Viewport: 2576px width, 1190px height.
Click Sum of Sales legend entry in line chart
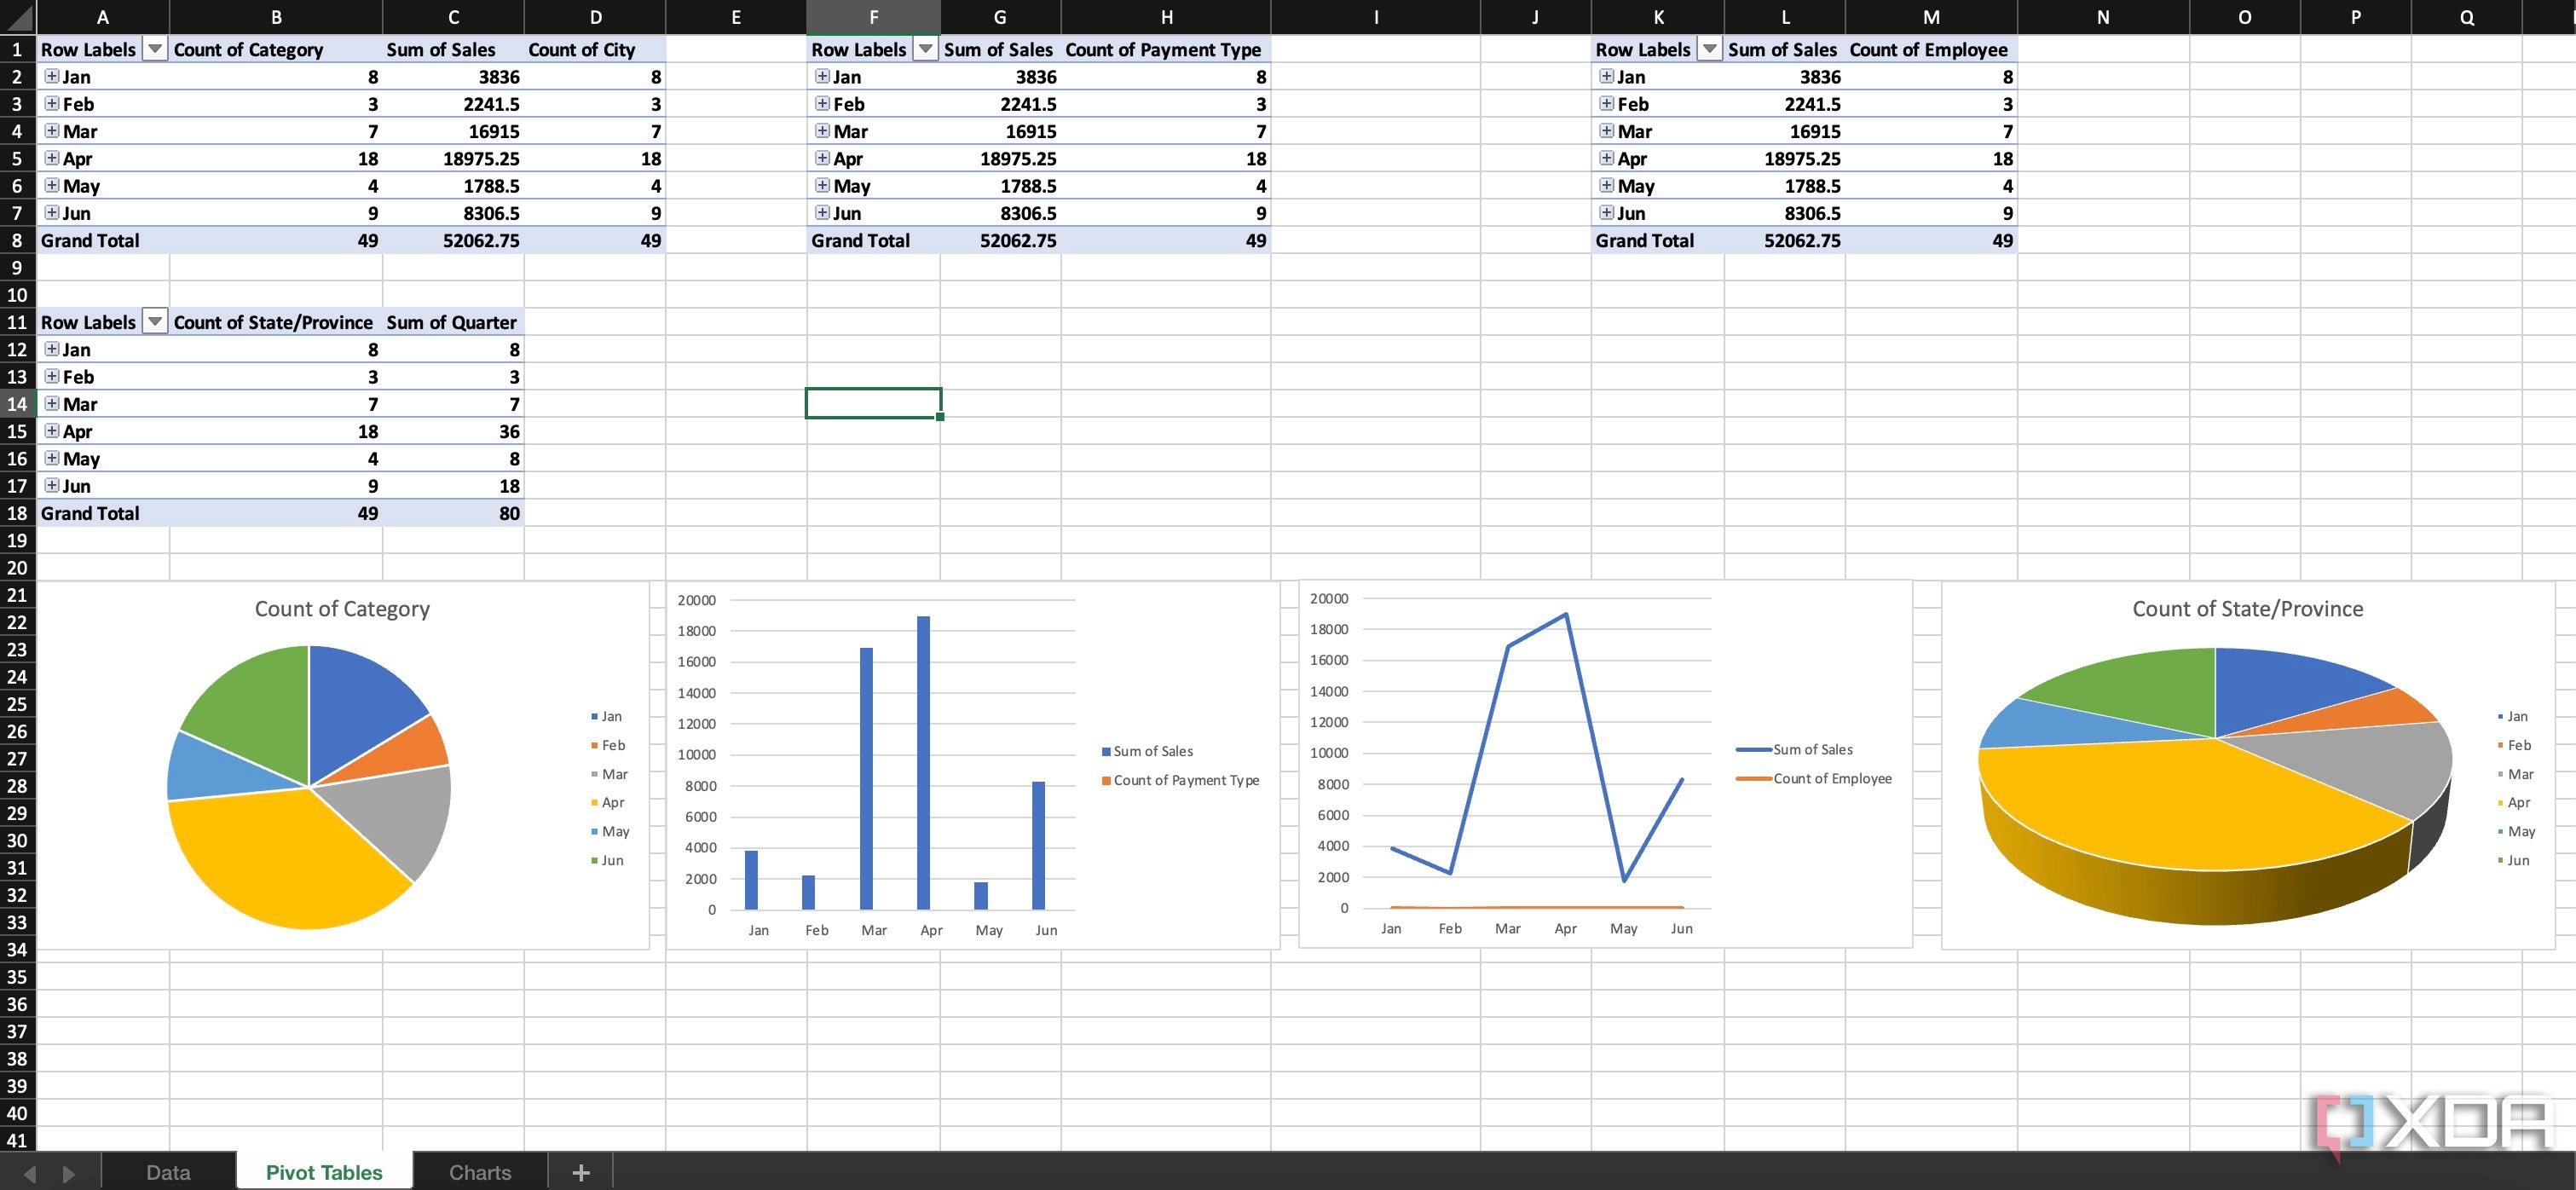coord(1795,749)
